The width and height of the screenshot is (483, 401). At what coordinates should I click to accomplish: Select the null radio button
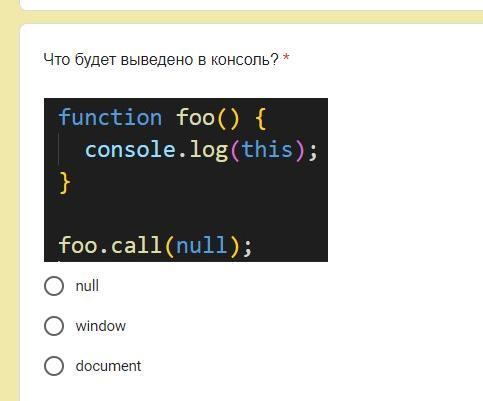point(54,286)
